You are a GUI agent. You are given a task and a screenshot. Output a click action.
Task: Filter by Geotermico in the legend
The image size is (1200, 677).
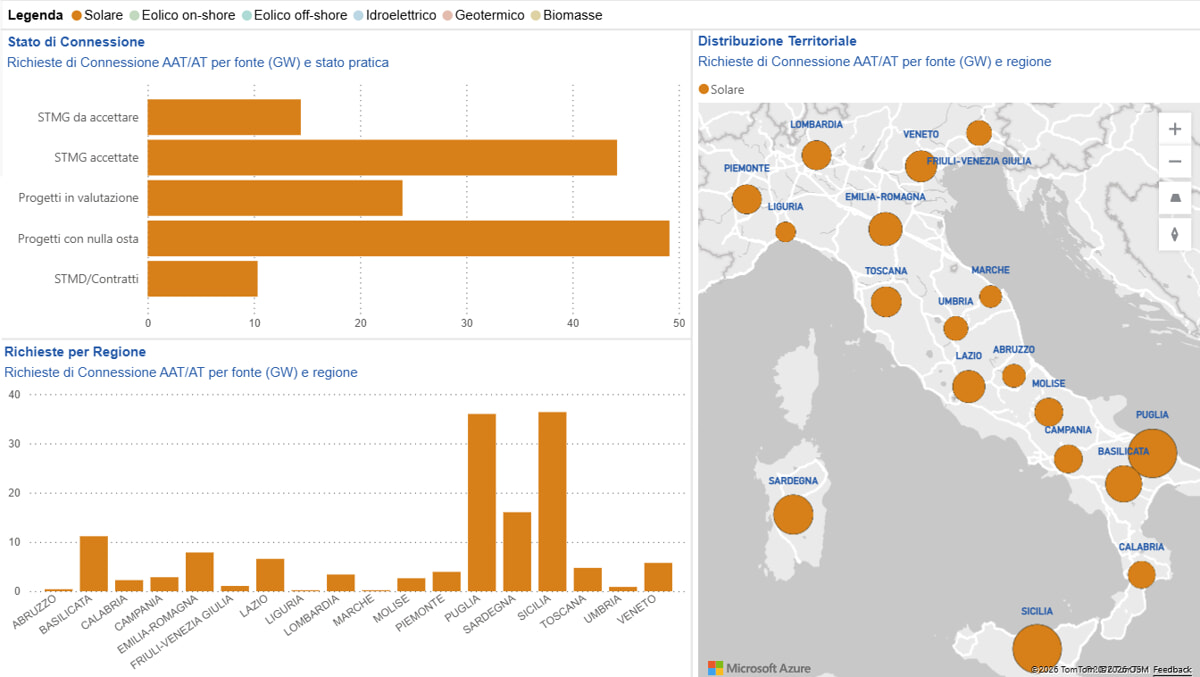click(x=485, y=15)
